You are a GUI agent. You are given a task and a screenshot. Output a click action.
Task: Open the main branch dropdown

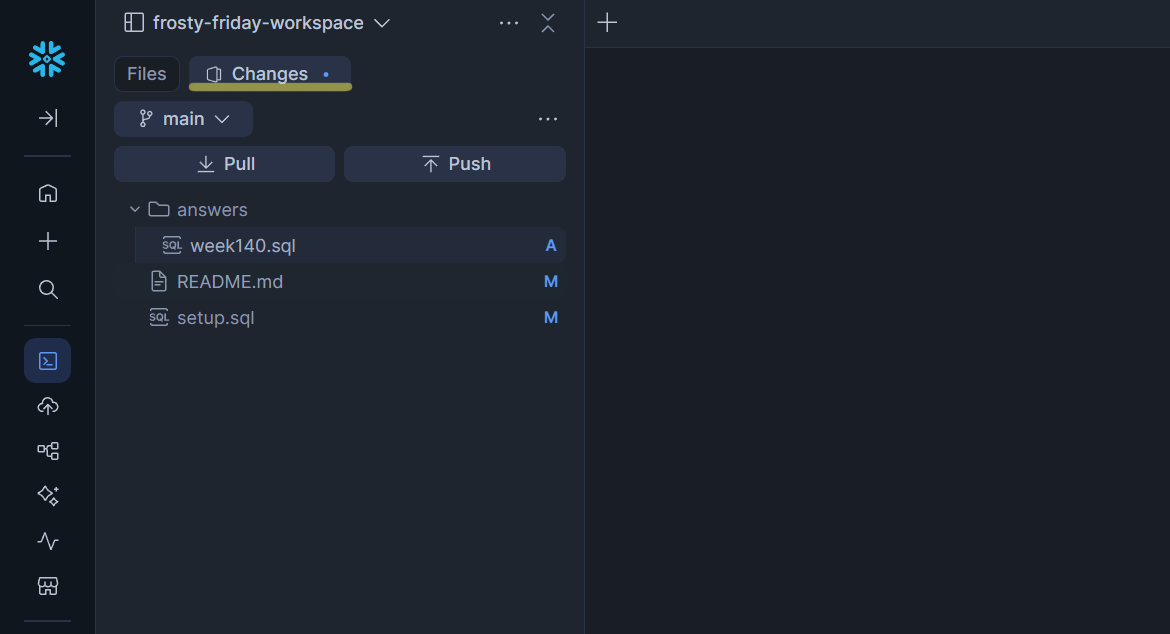(x=183, y=118)
